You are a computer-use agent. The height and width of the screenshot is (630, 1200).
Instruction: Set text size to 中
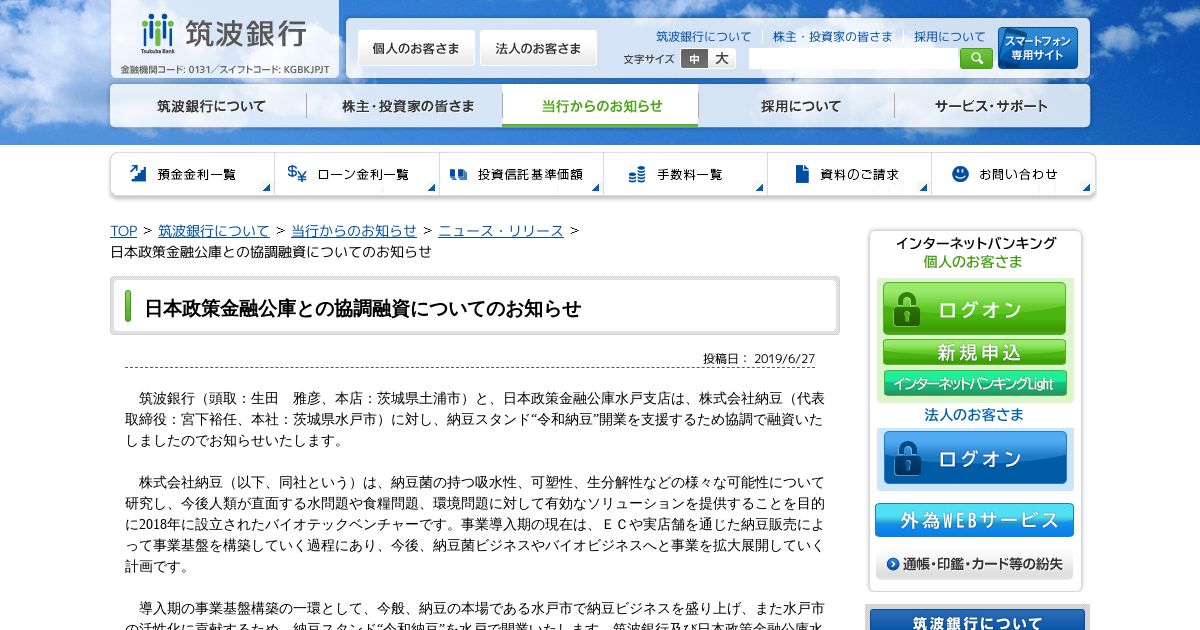[694, 59]
